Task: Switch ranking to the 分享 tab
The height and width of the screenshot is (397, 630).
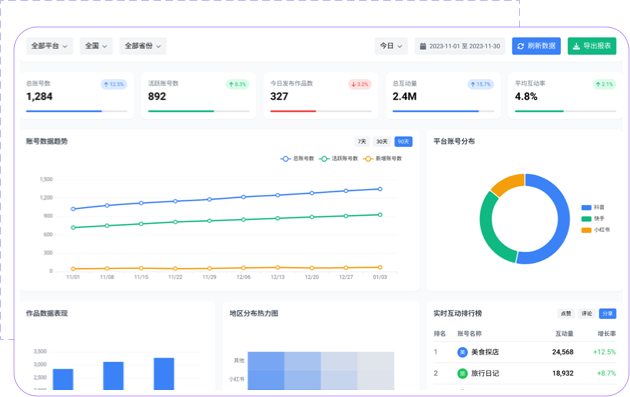Action: tap(608, 313)
